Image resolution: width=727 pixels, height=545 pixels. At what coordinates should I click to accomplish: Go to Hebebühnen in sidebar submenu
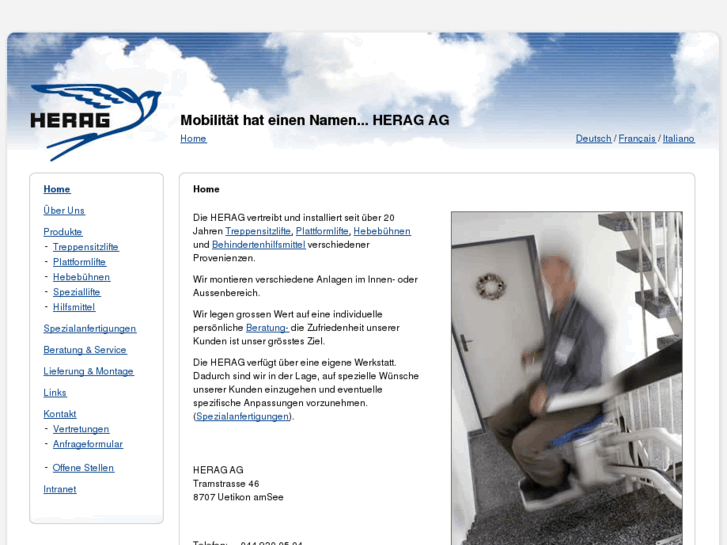pyautogui.click(x=82, y=277)
